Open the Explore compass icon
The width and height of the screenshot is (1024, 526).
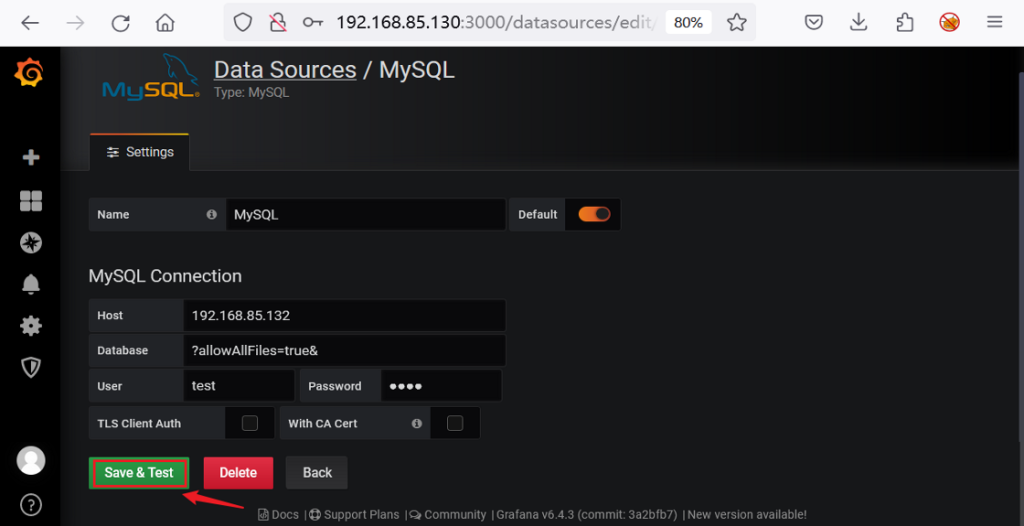click(x=31, y=243)
